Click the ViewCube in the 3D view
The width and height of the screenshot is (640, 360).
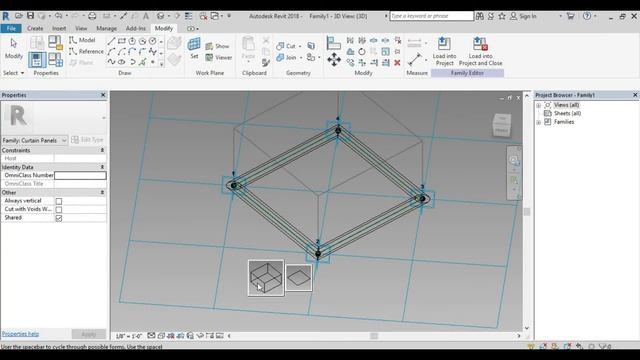point(502,124)
